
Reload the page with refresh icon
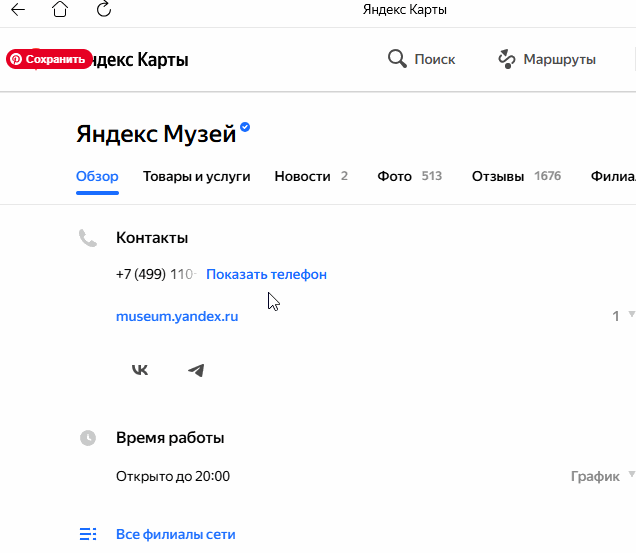[x=104, y=9]
